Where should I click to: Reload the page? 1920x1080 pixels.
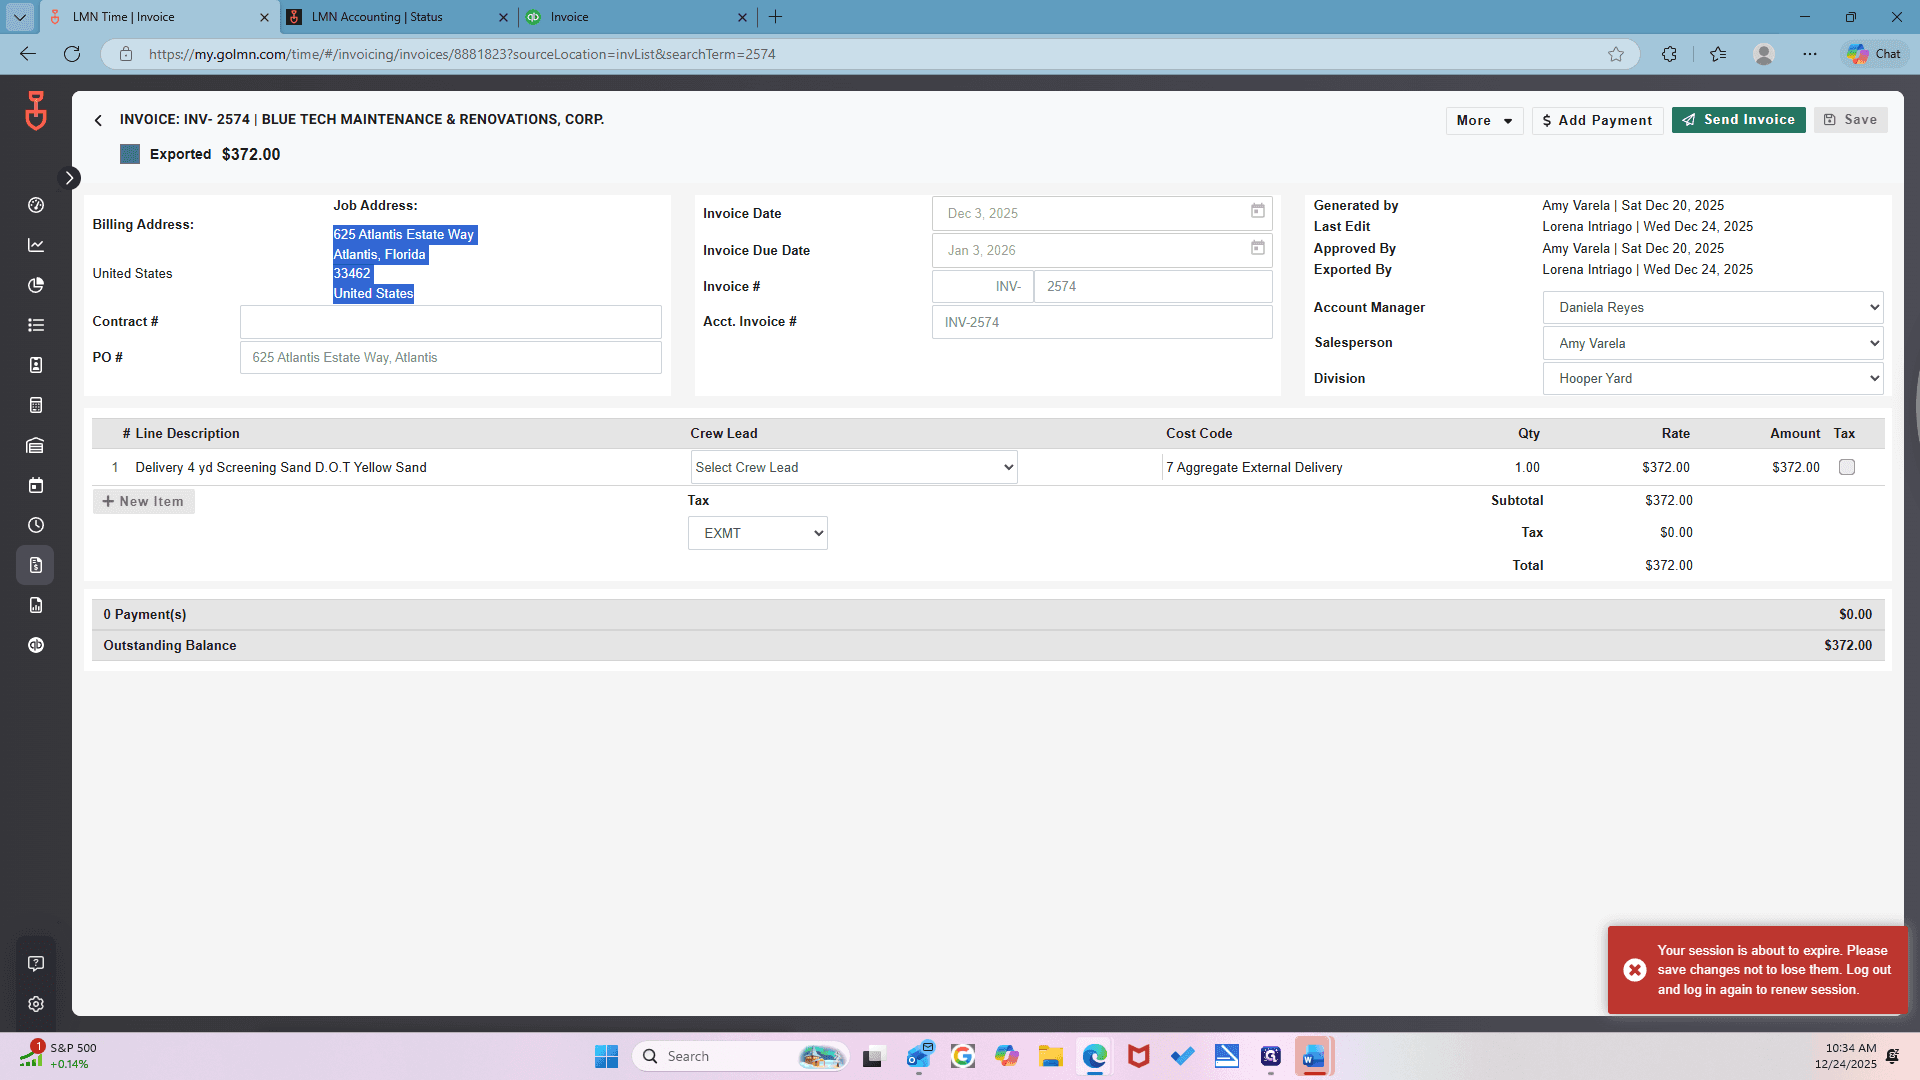coord(72,54)
